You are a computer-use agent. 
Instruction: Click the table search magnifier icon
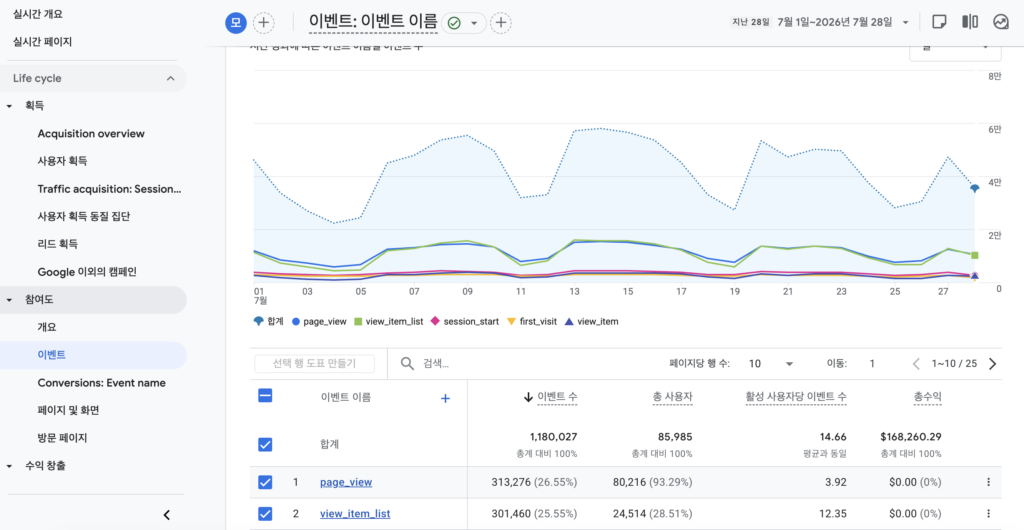click(407, 364)
